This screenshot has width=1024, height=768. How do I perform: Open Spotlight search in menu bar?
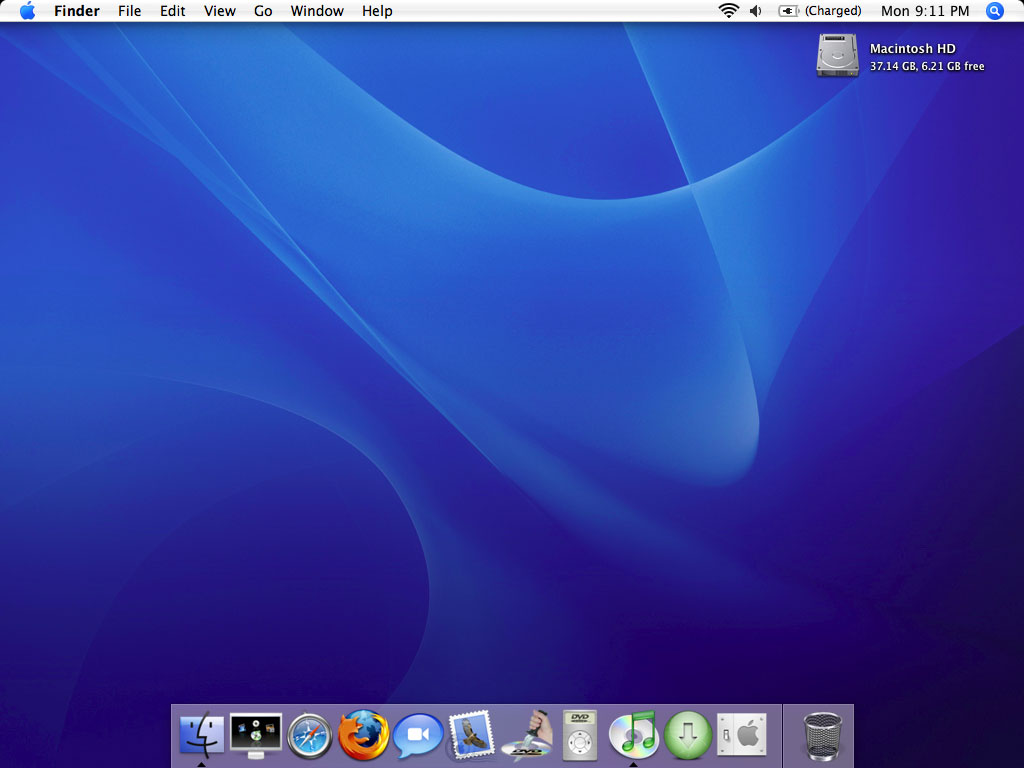click(994, 11)
